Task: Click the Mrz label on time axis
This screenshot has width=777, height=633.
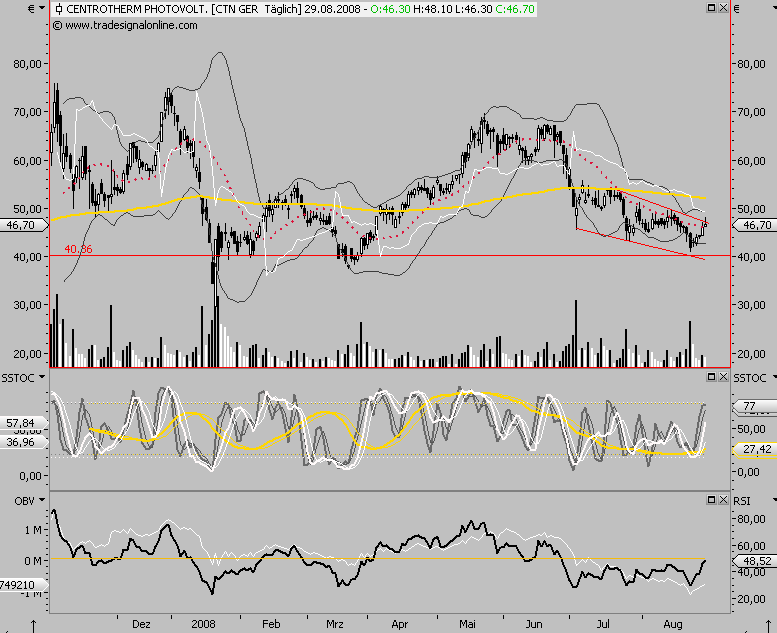Action: click(335, 624)
